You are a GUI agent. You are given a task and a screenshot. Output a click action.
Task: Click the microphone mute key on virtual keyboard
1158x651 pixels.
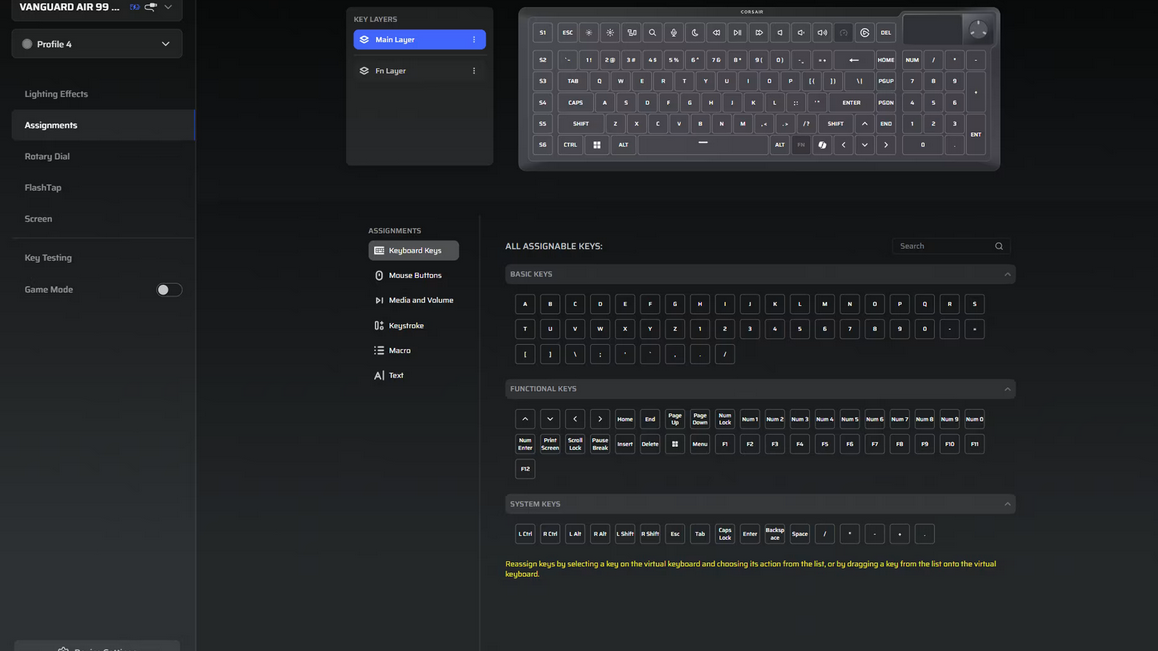point(673,33)
